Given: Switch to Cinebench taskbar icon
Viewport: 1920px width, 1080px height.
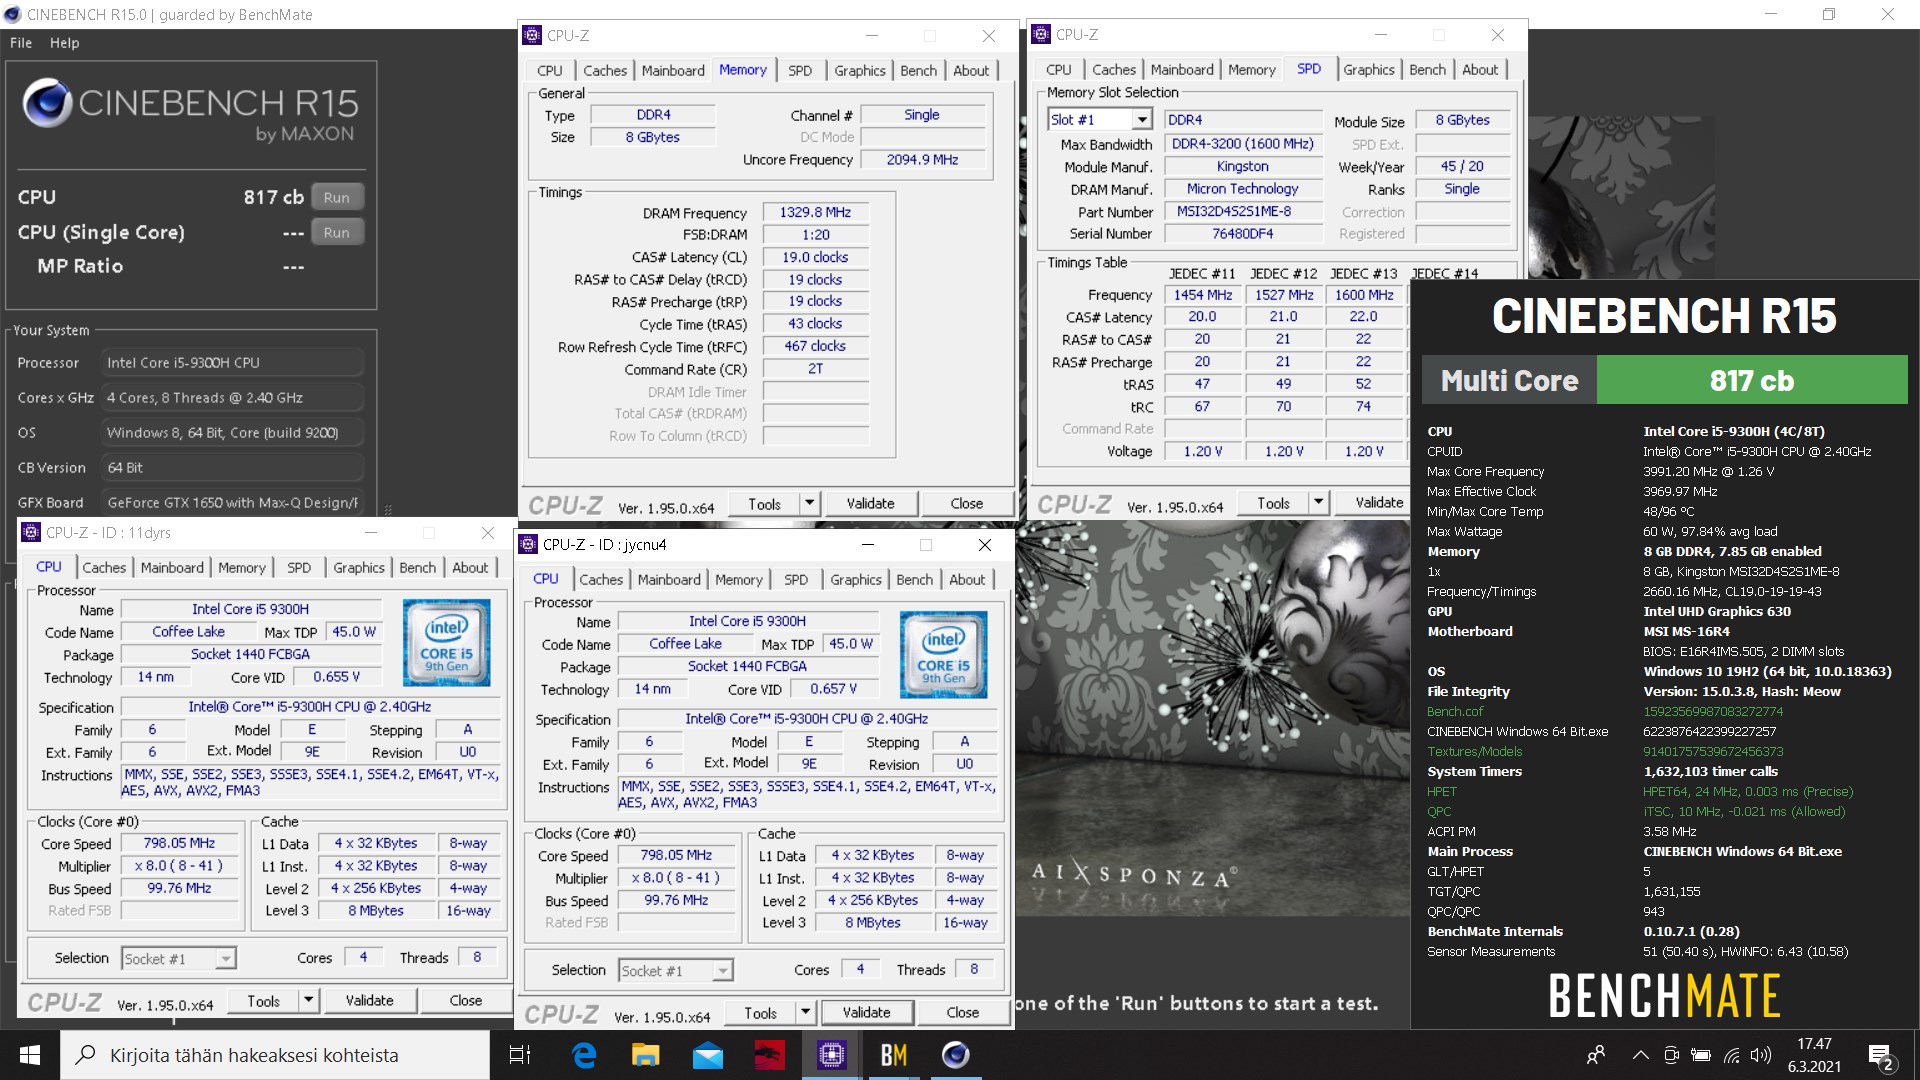Looking at the screenshot, I should [956, 1055].
